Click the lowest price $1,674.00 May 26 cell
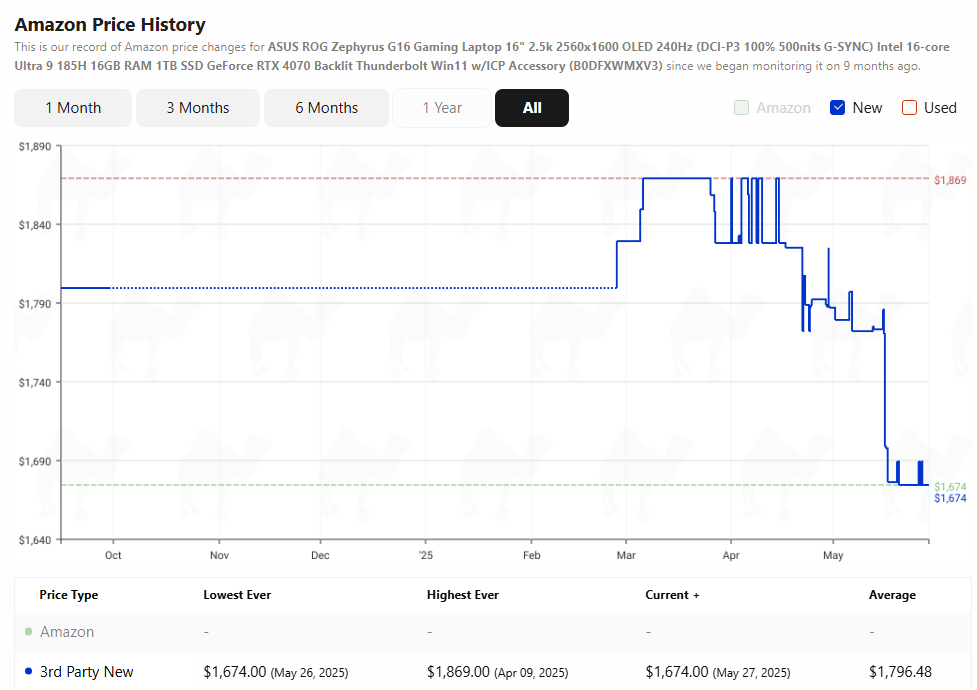The image size is (977, 690). click(275, 672)
